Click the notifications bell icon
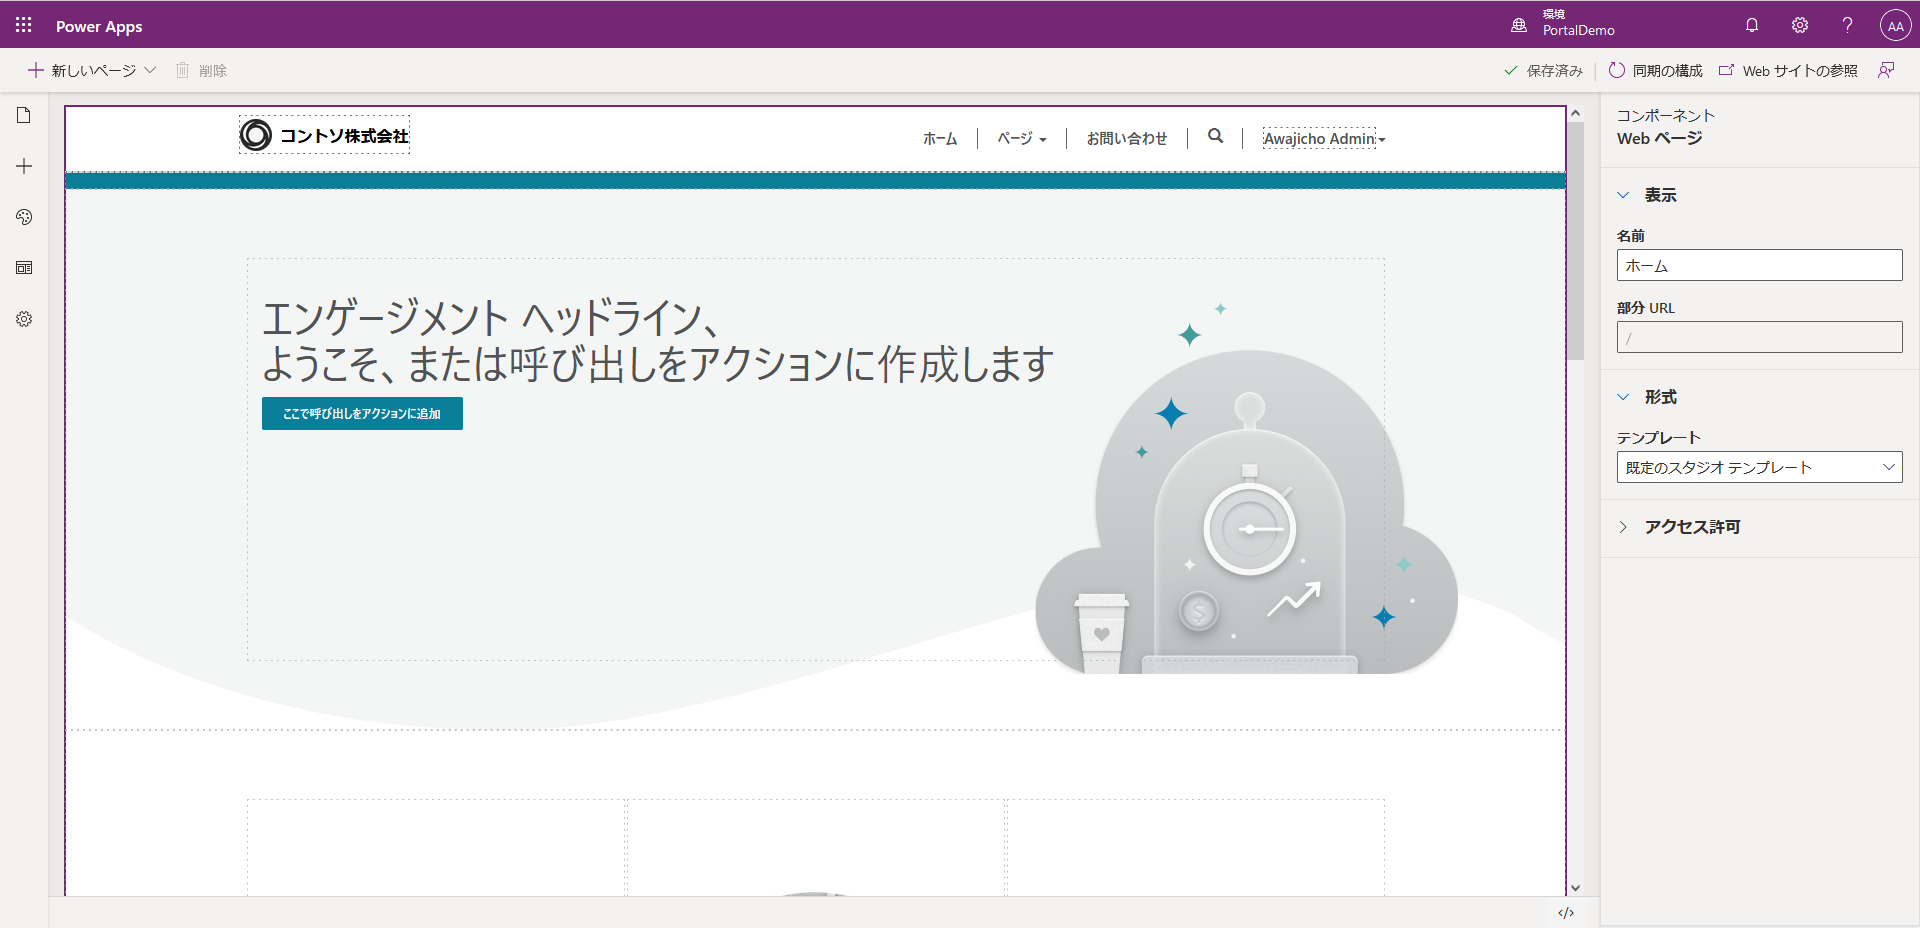Screen dimensions: 1920x928 click(x=1752, y=25)
